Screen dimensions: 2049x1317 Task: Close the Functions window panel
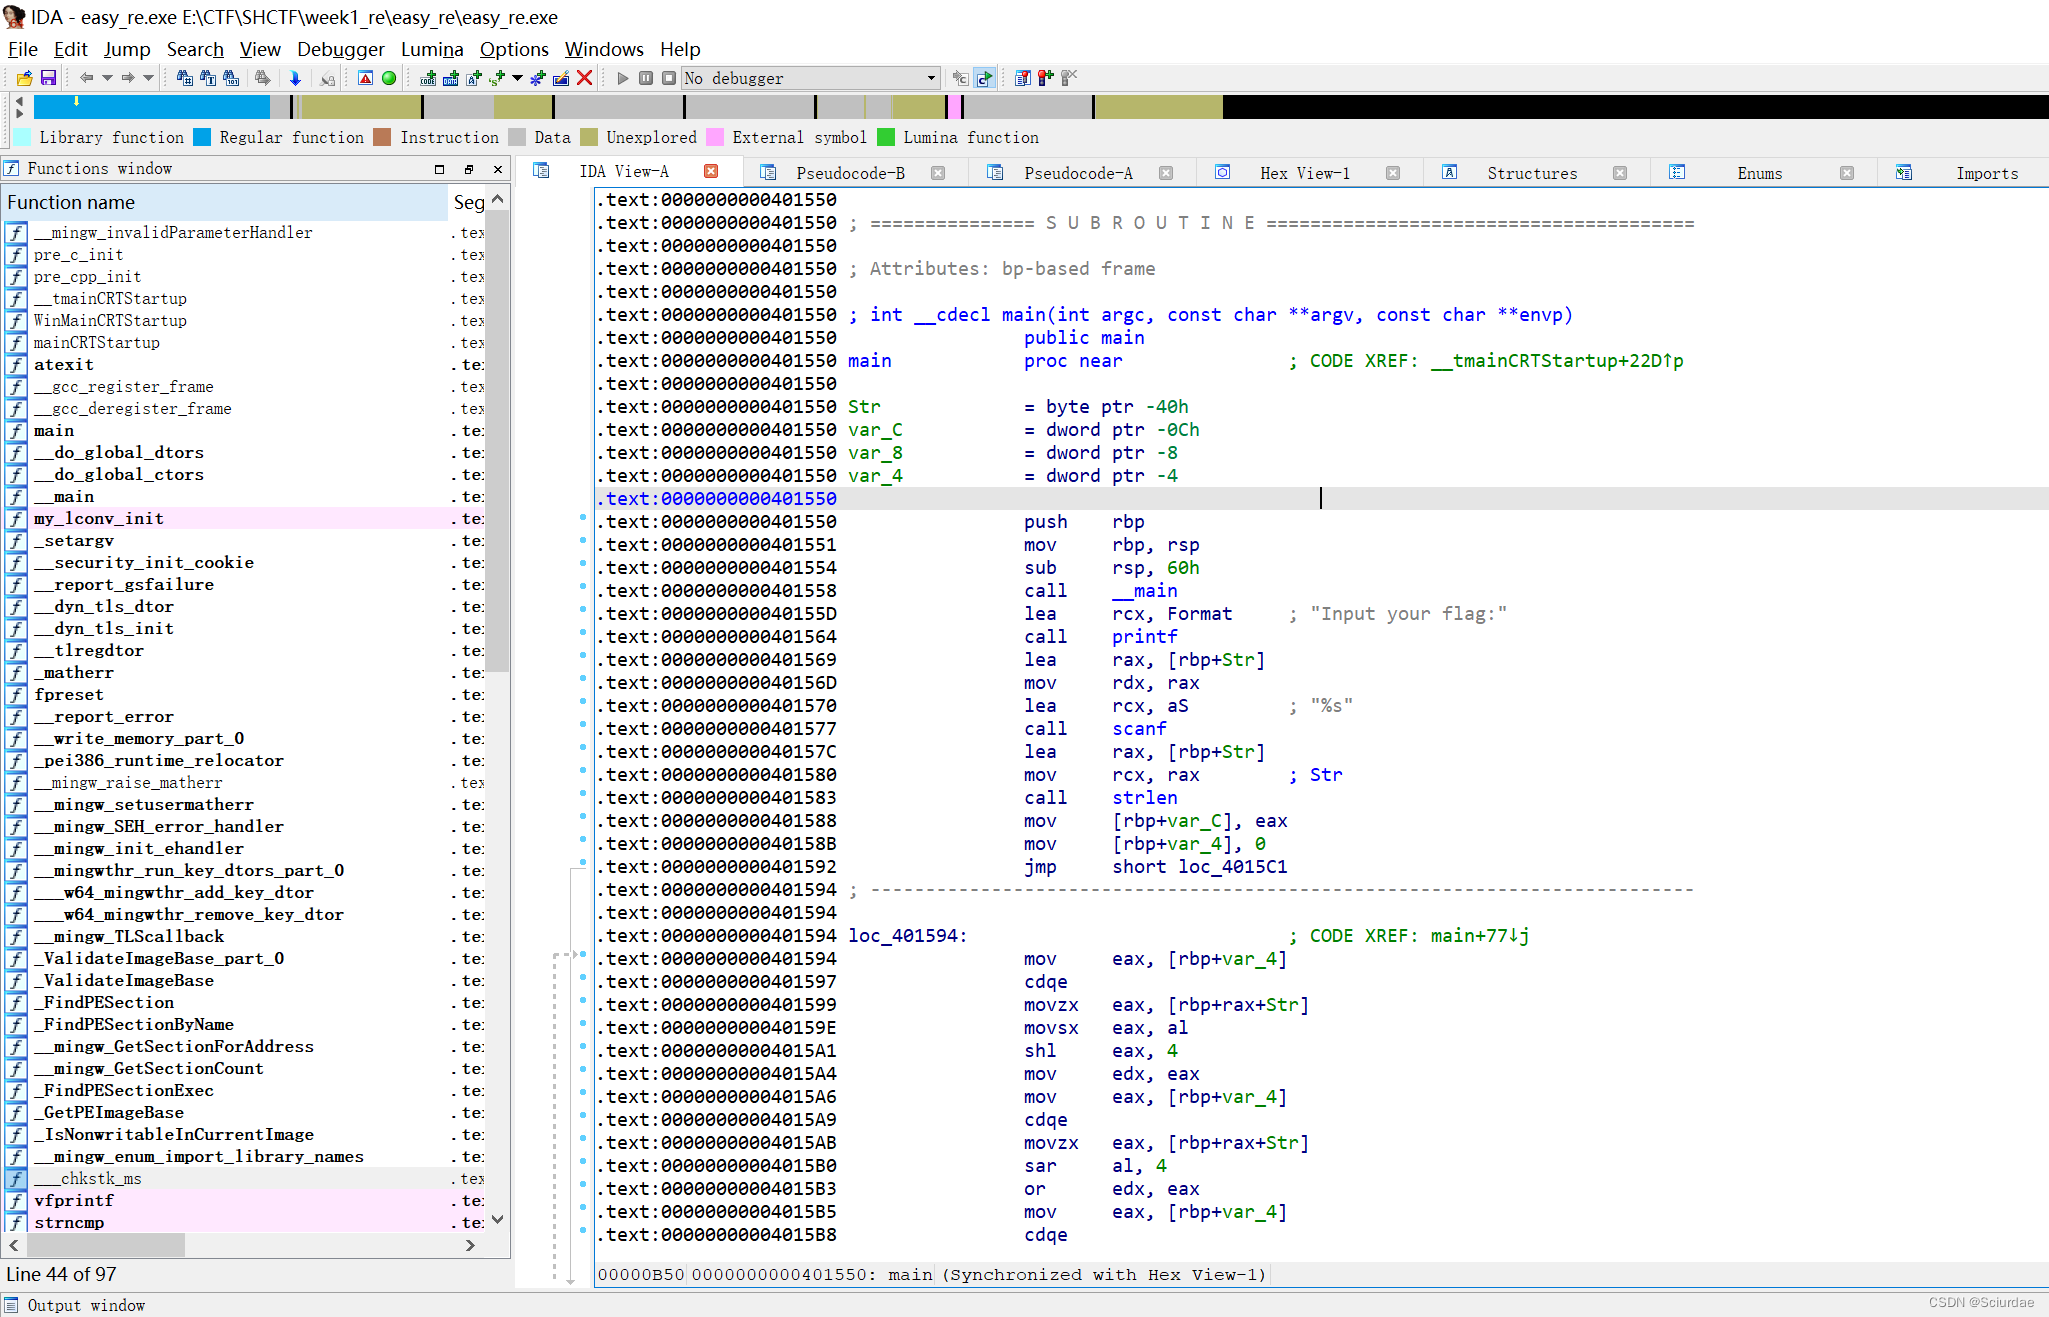pos(498,169)
